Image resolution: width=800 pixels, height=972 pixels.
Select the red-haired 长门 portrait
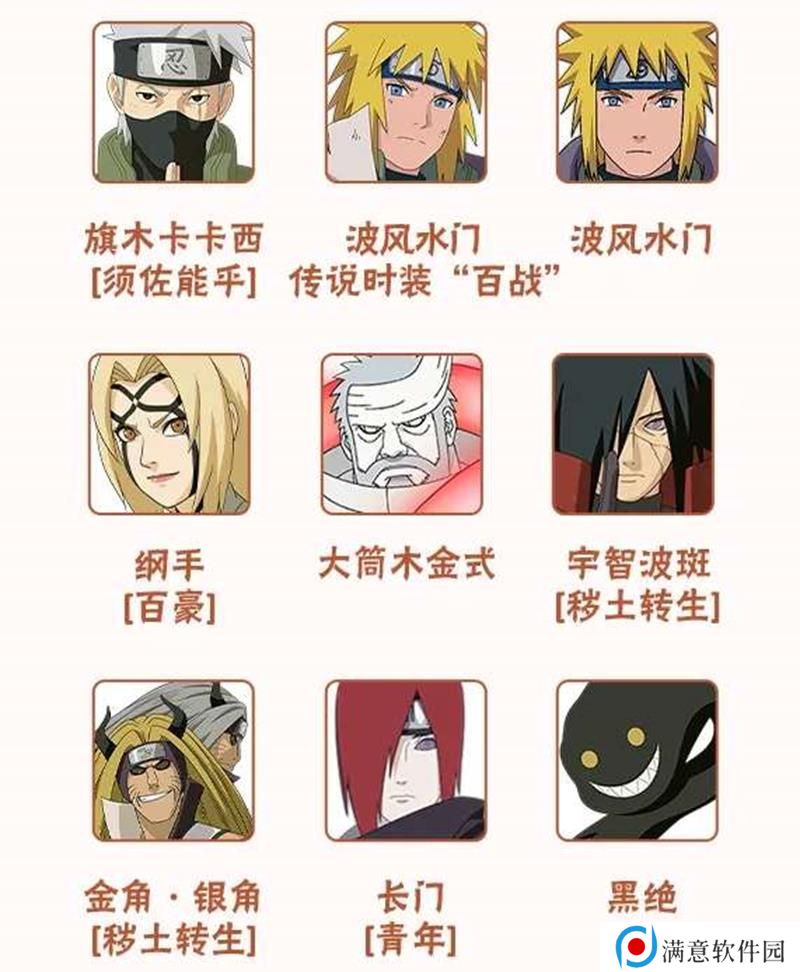(406, 761)
